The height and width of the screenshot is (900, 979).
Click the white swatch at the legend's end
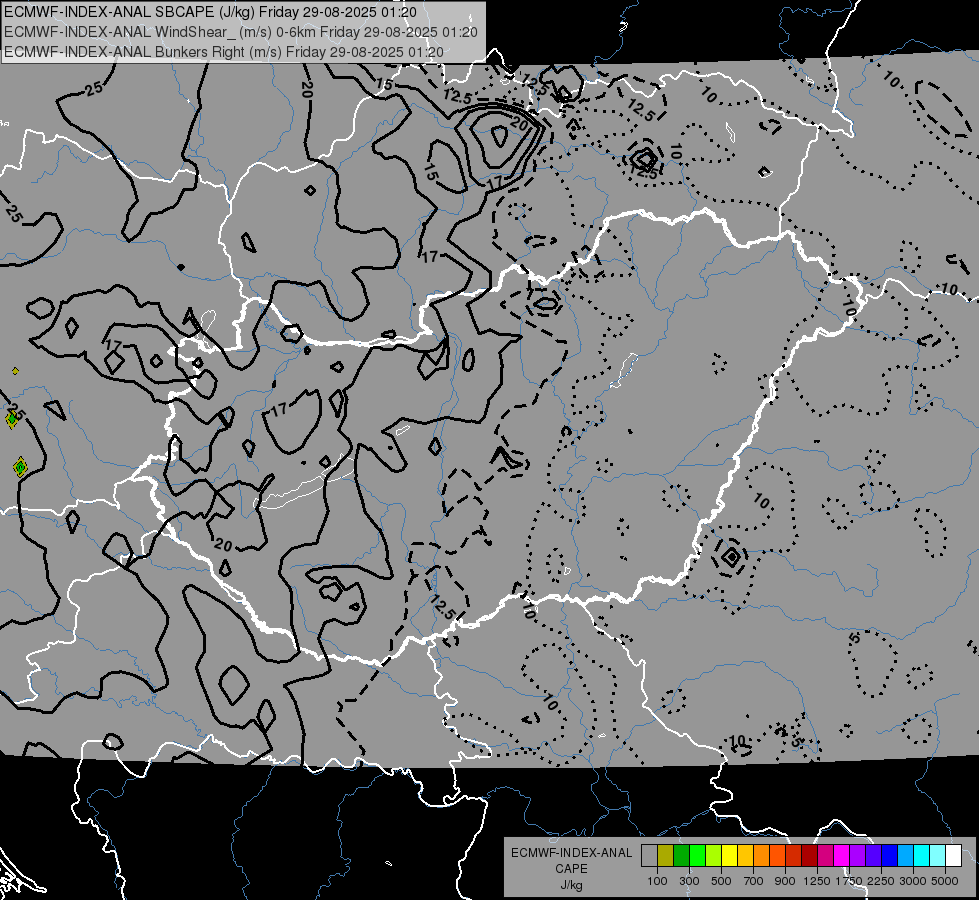954,855
